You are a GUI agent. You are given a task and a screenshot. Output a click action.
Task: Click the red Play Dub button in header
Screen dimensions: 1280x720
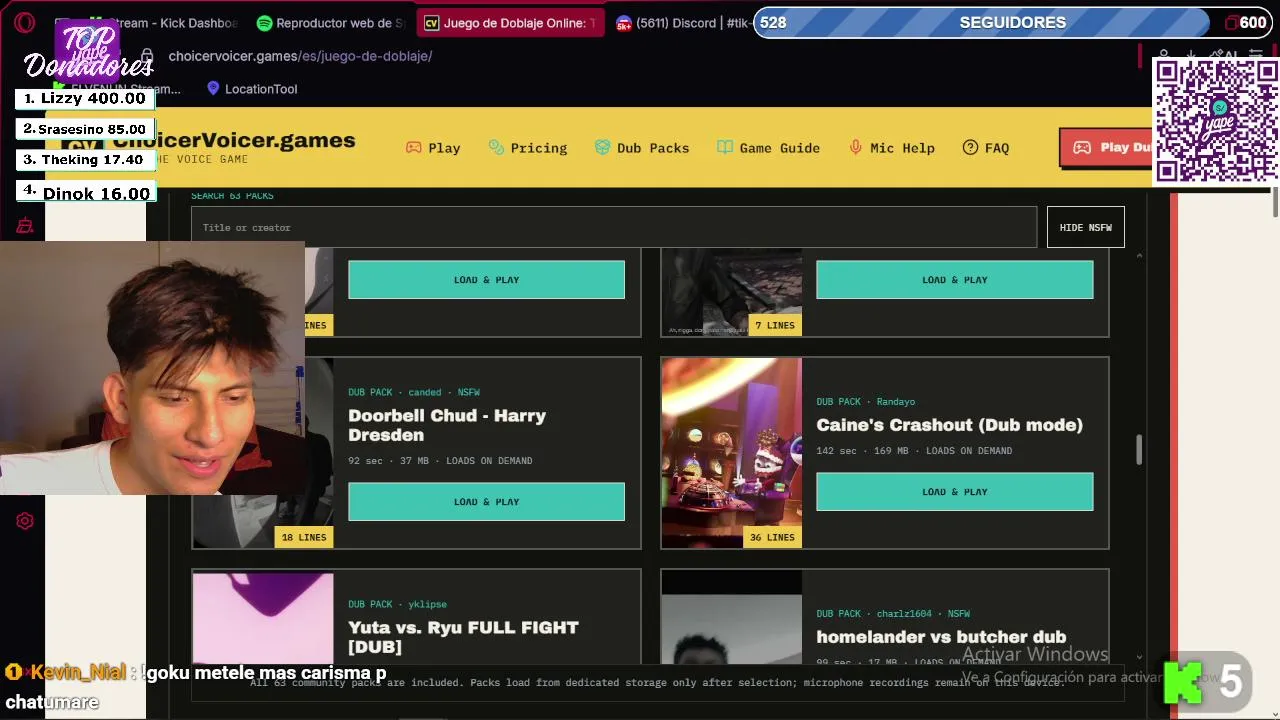[1106, 147]
